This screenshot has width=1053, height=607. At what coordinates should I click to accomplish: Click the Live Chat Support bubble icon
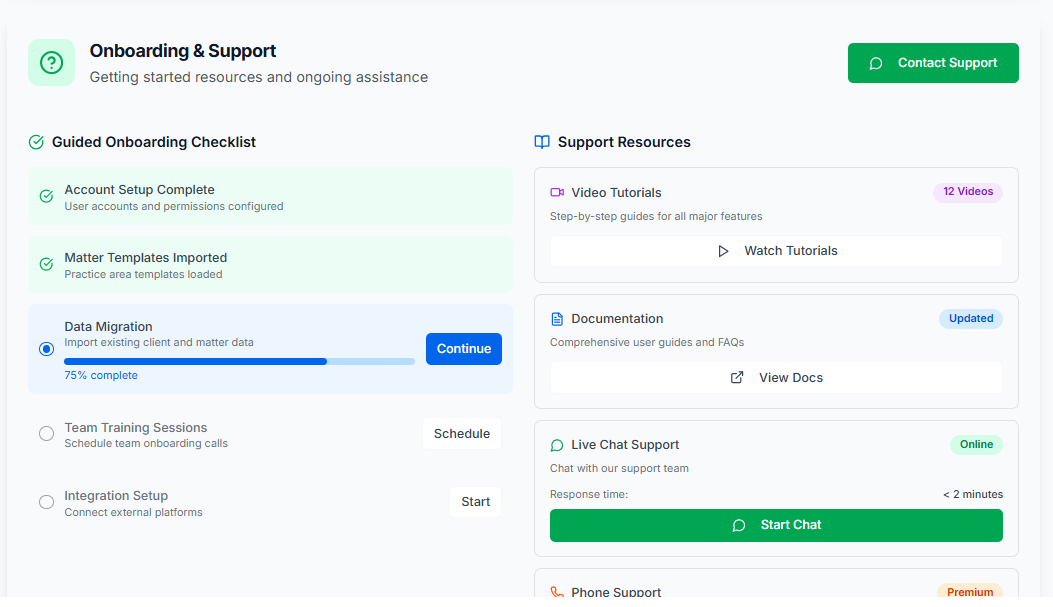[557, 445]
